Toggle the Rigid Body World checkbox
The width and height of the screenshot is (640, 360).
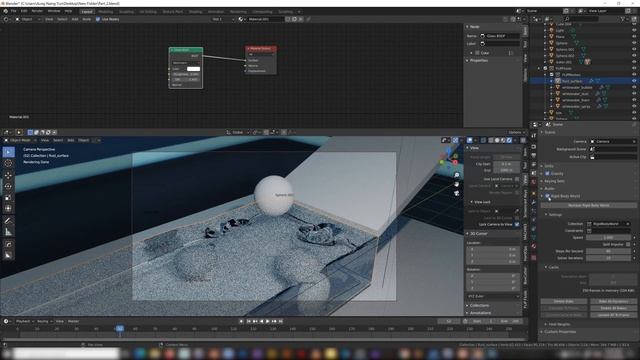click(x=547, y=196)
